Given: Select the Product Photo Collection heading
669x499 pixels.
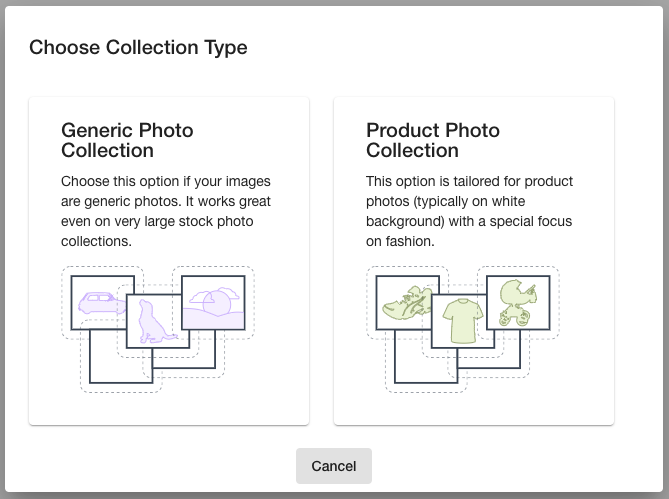Looking at the screenshot, I should pos(433,140).
